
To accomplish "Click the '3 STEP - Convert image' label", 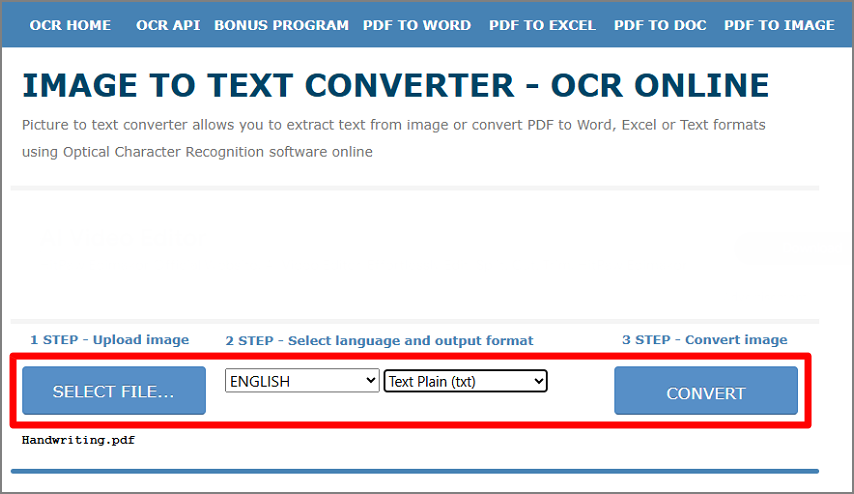I will tap(705, 340).
